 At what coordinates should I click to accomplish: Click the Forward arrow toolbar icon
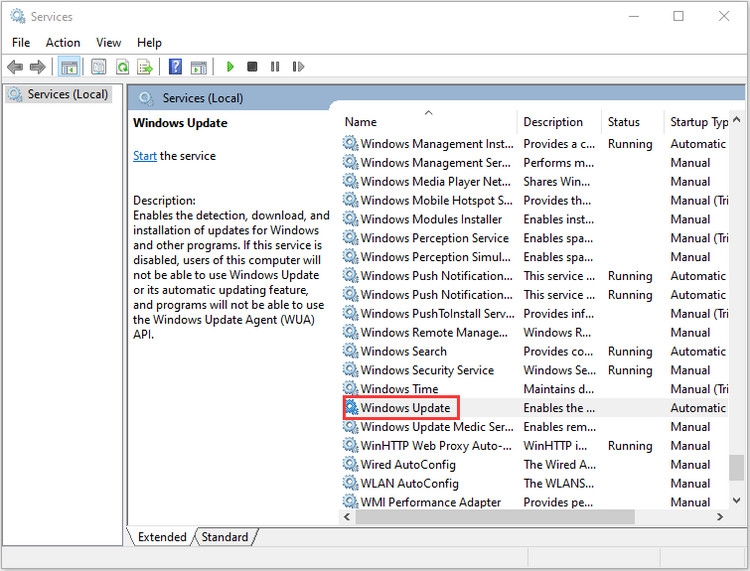(x=37, y=67)
